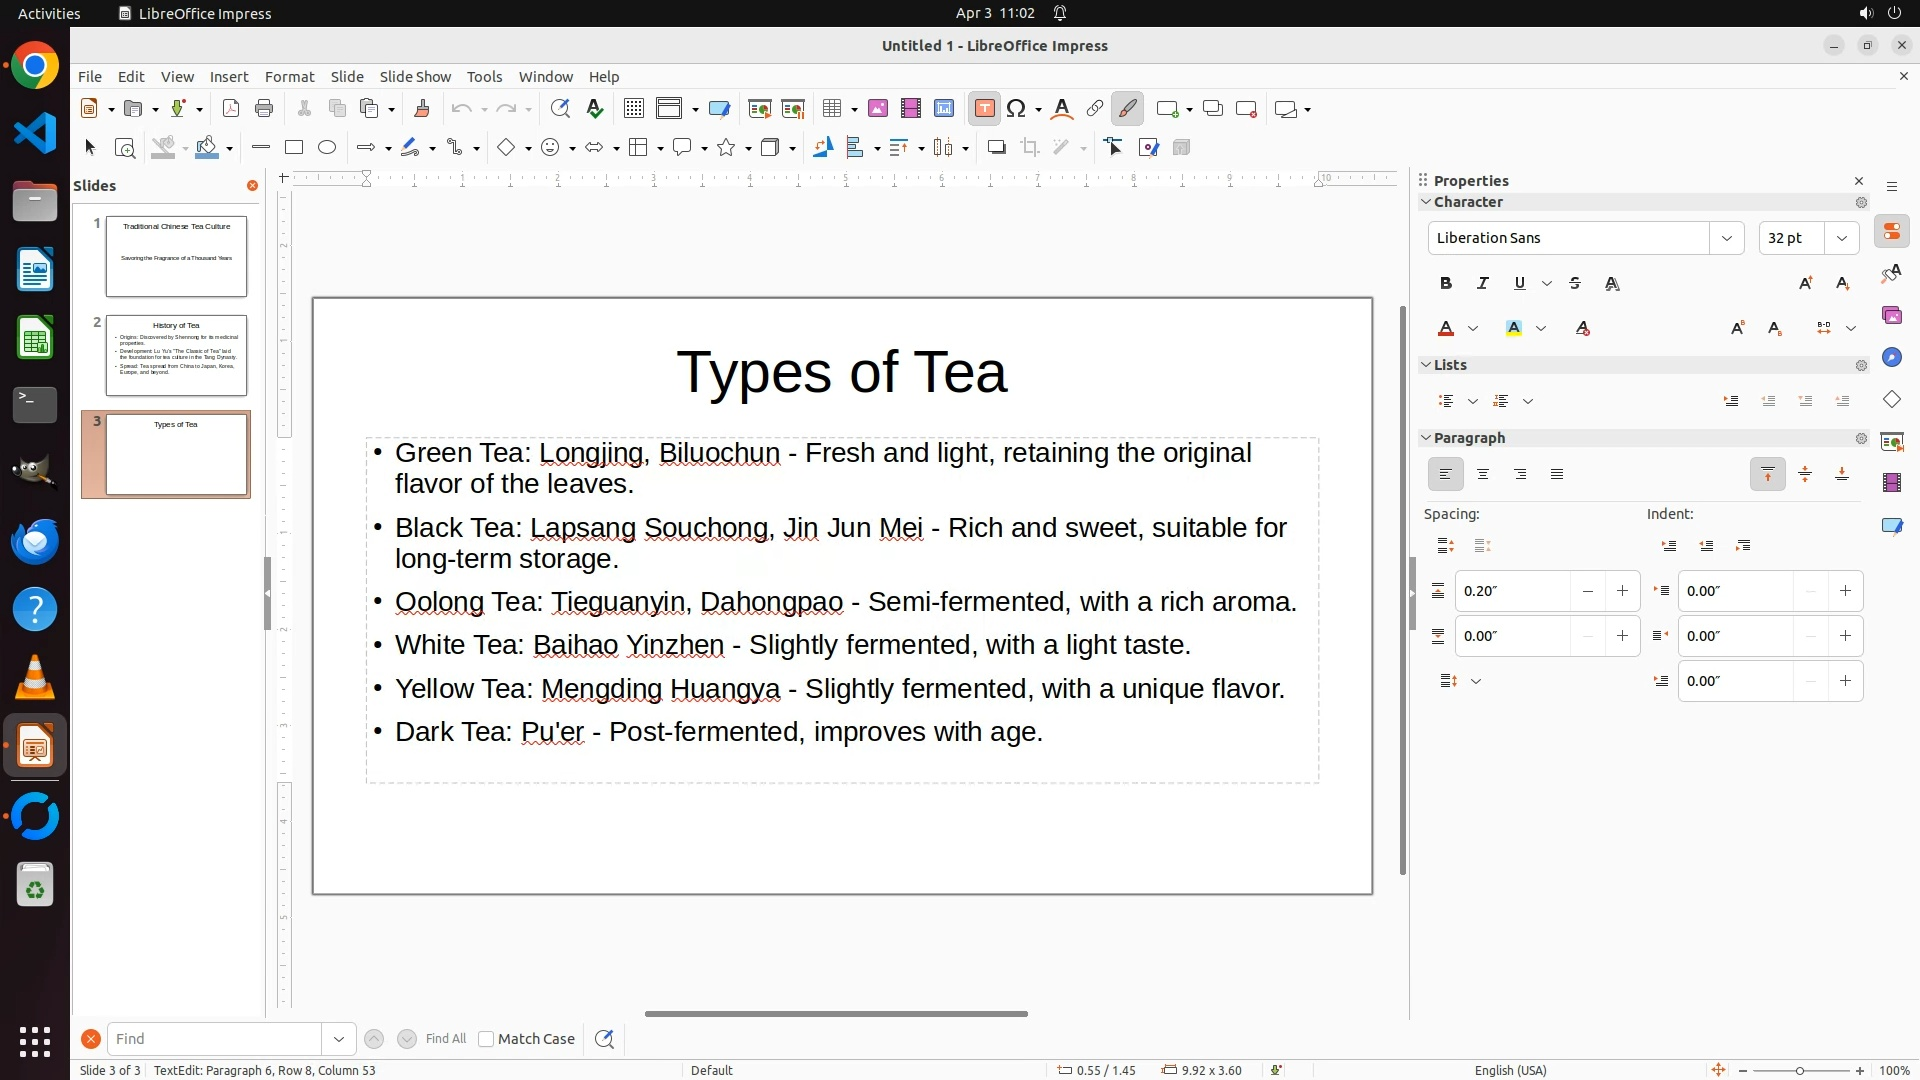Open the Insert Special Character tool

(1017, 109)
